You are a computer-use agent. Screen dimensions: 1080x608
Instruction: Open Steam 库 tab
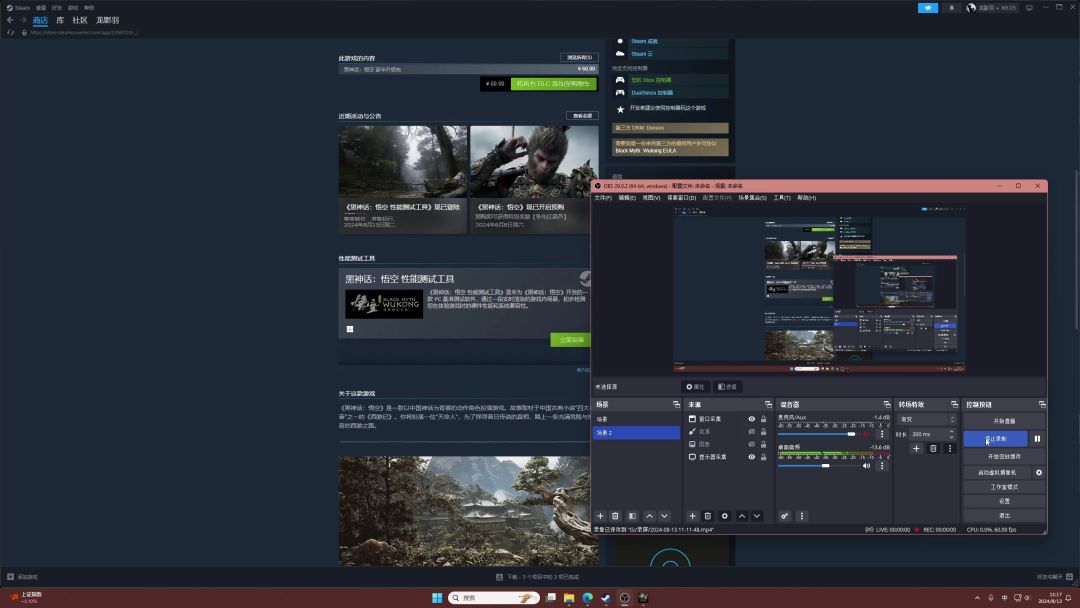tap(60, 20)
